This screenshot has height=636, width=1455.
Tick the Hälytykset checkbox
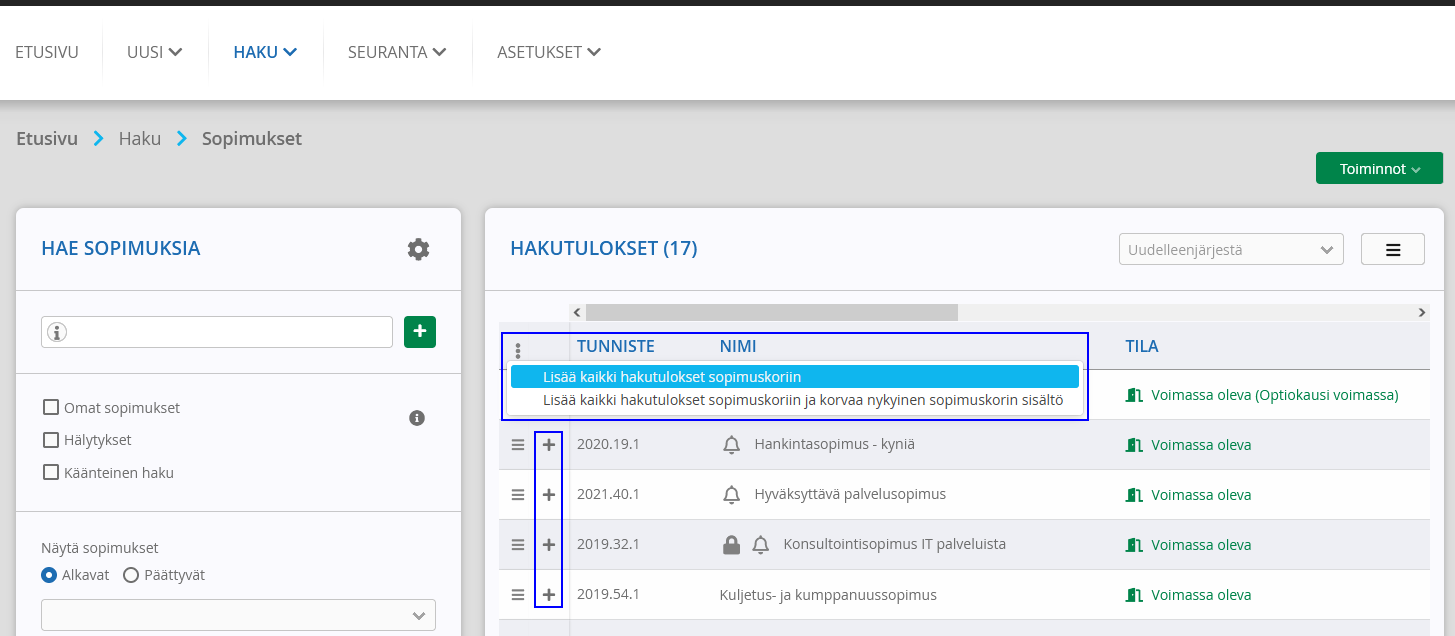pyautogui.click(x=50, y=440)
